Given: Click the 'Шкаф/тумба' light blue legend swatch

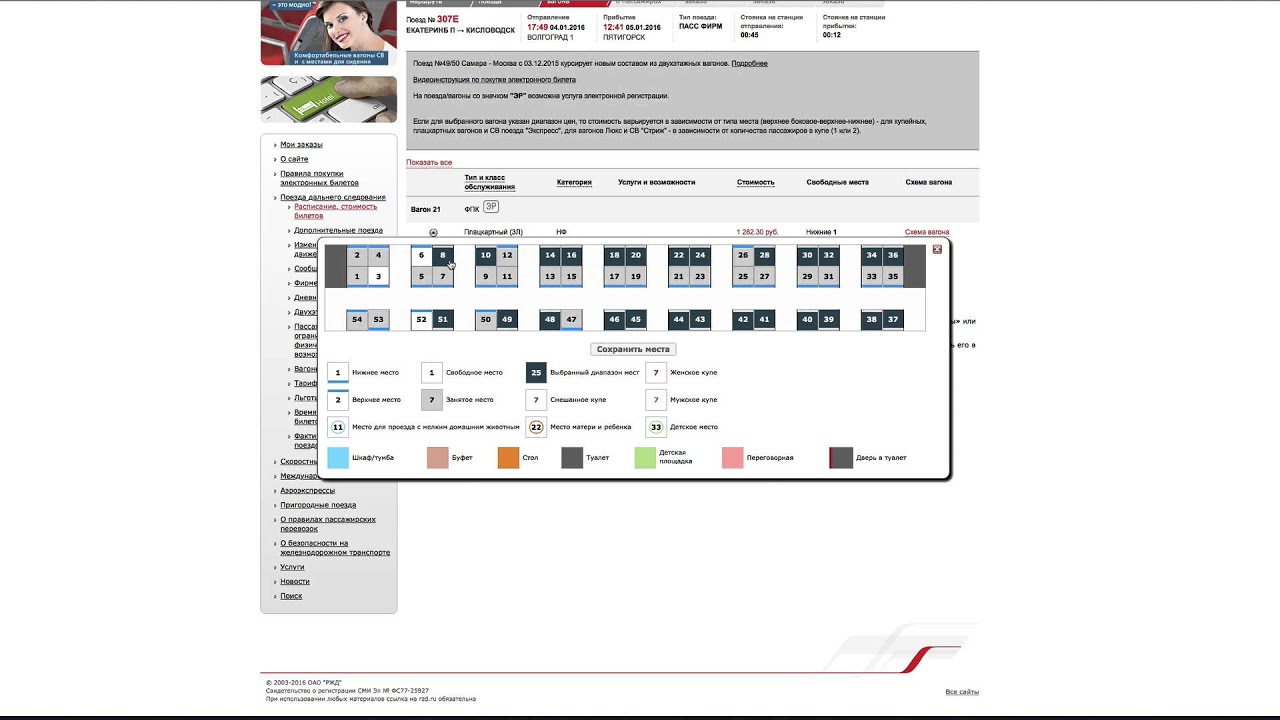Looking at the screenshot, I should point(338,458).
